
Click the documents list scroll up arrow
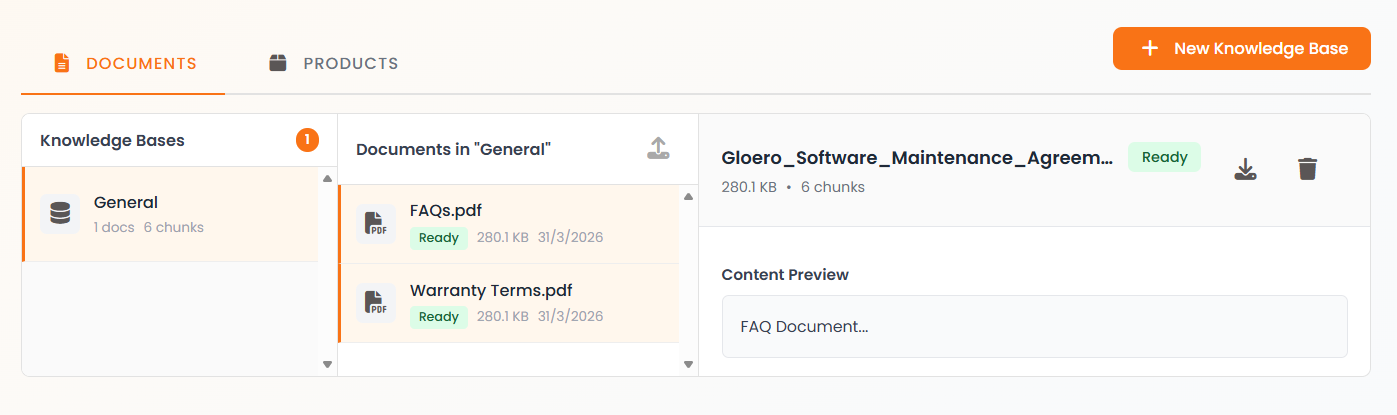click(688, 196)
